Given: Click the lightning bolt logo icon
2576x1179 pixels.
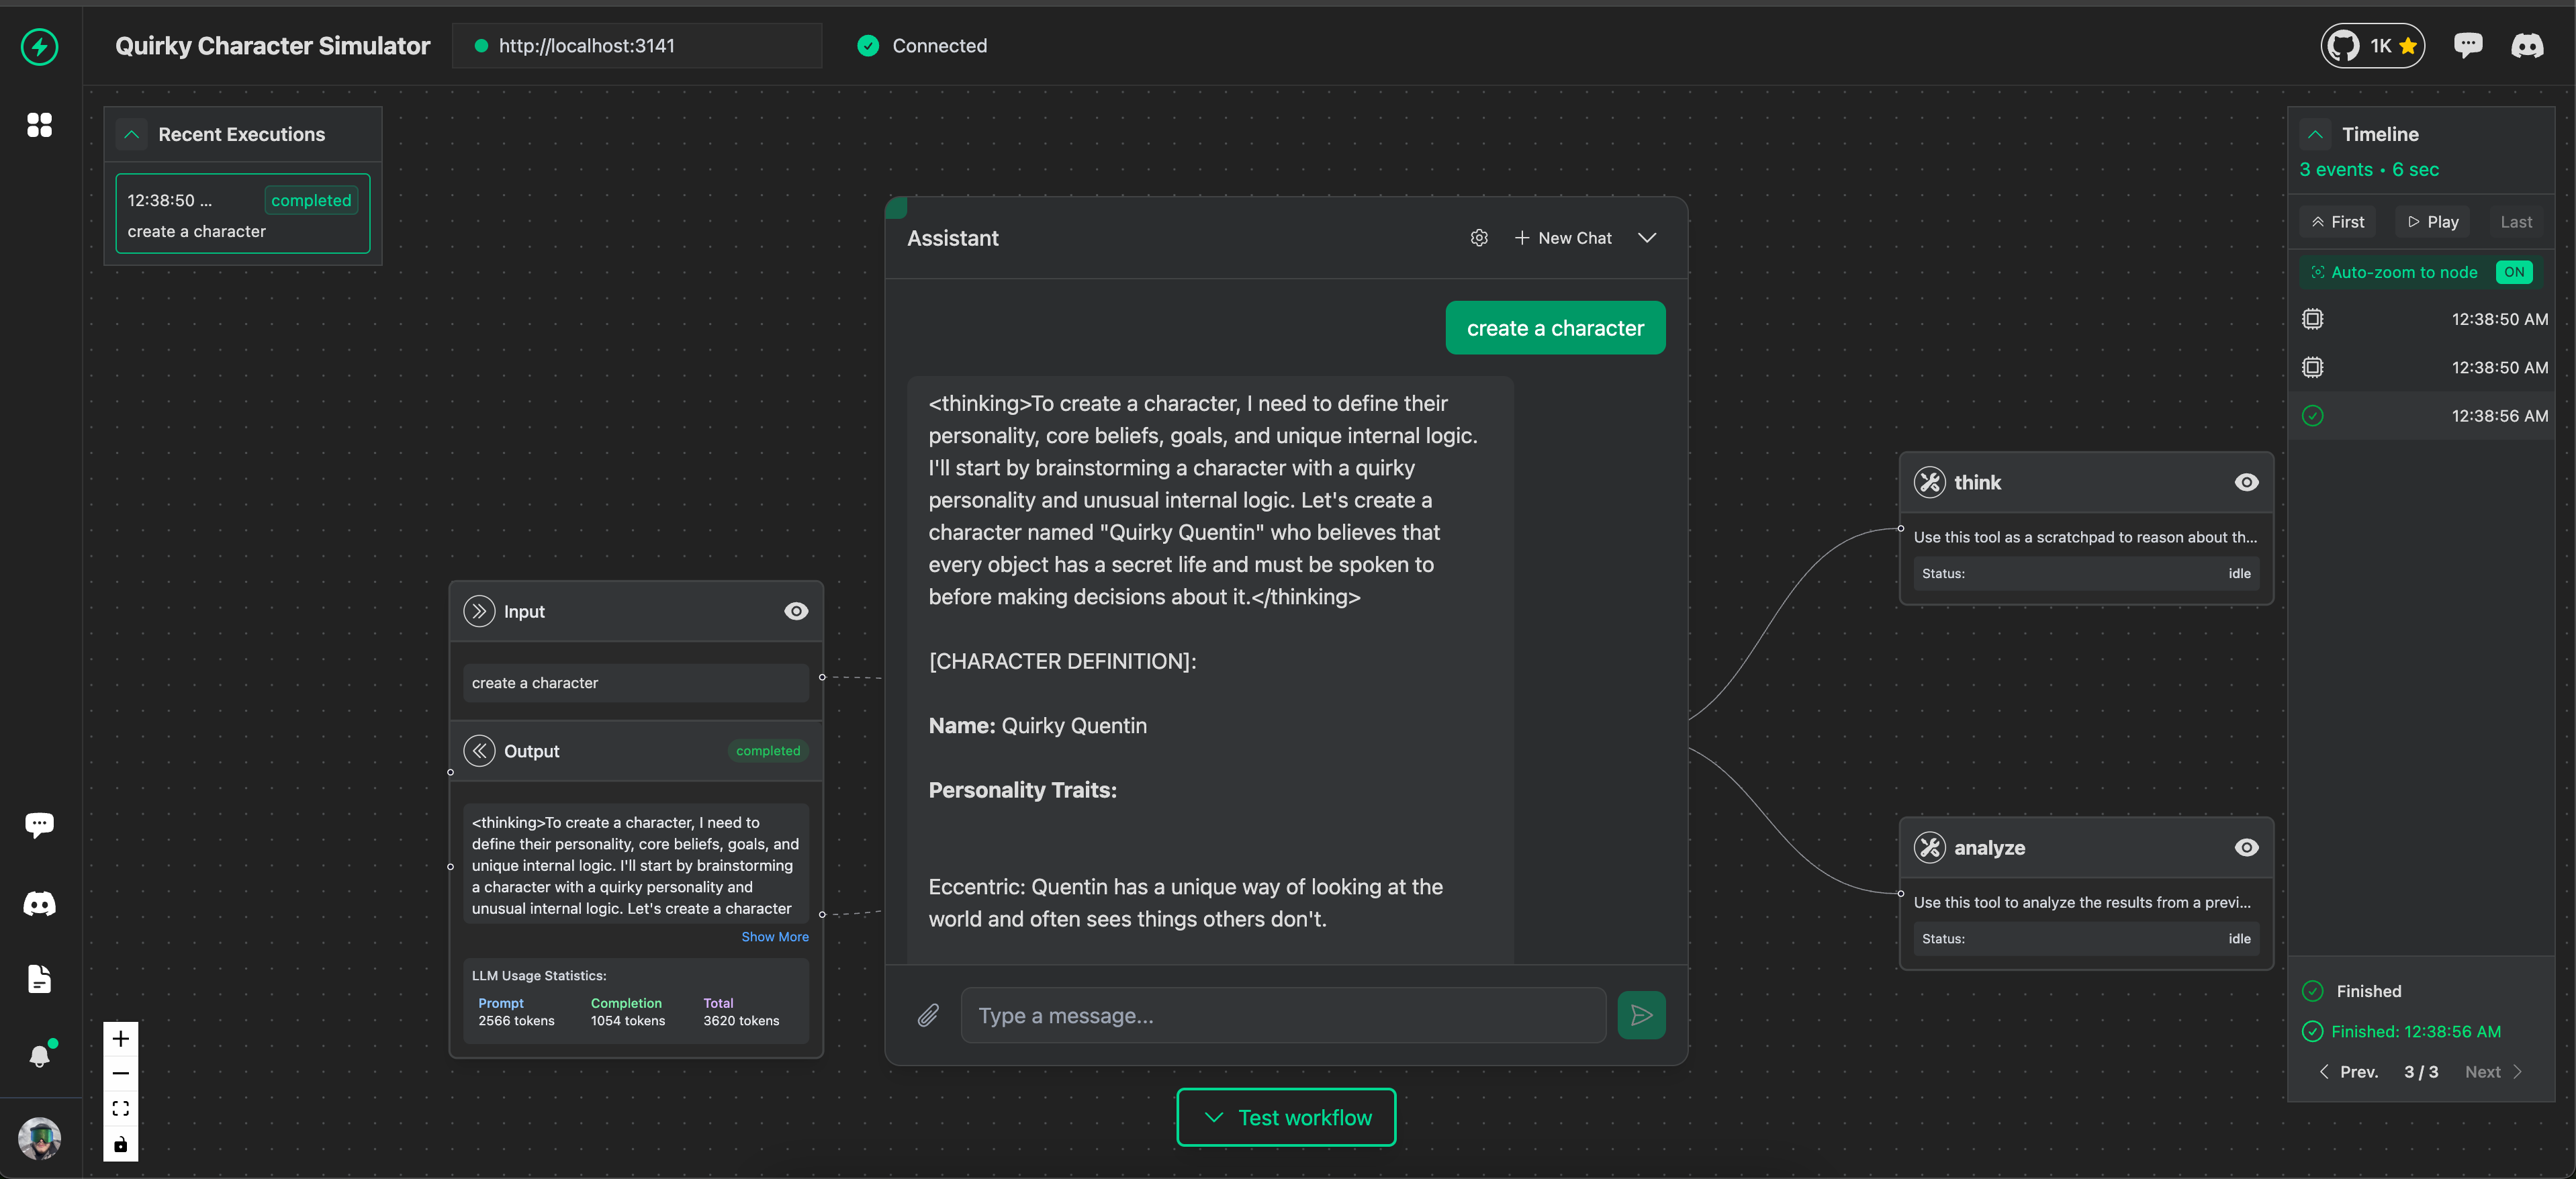Looking at the screenshot, I should (x=39, y=46).
